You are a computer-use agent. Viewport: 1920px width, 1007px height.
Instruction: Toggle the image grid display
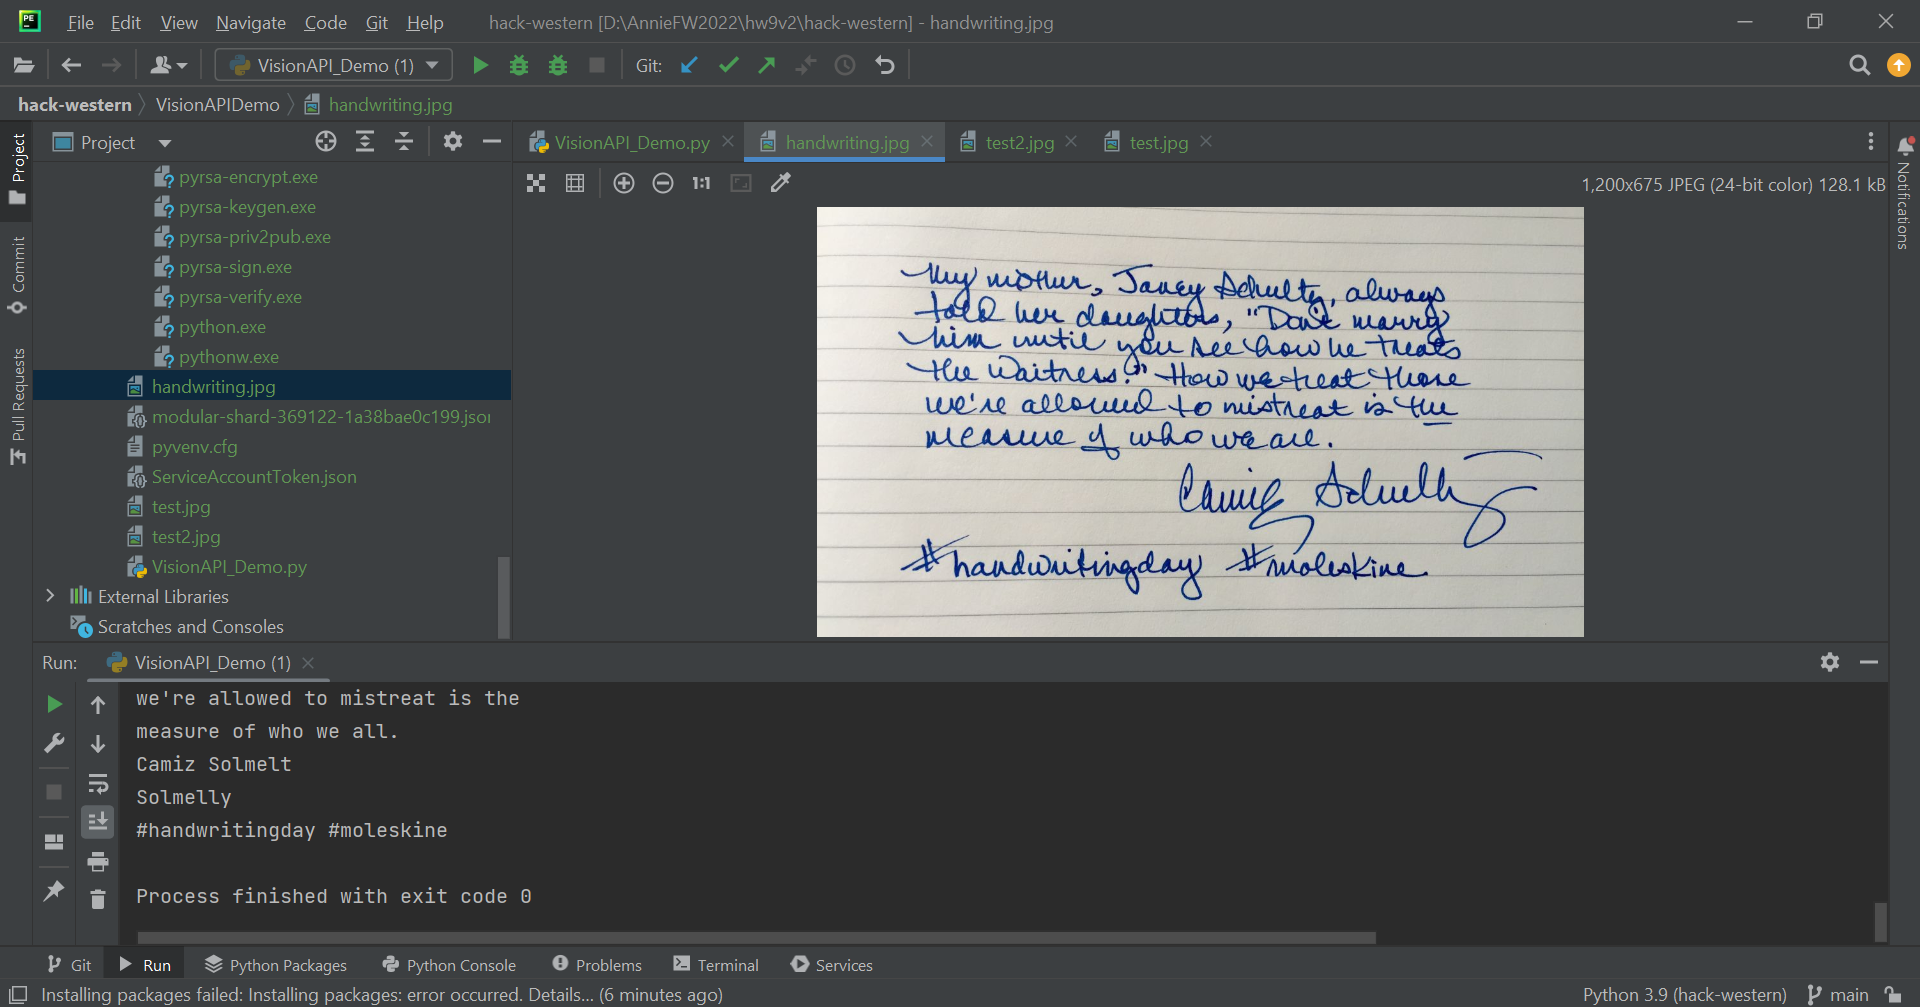[x=575, y=183]
